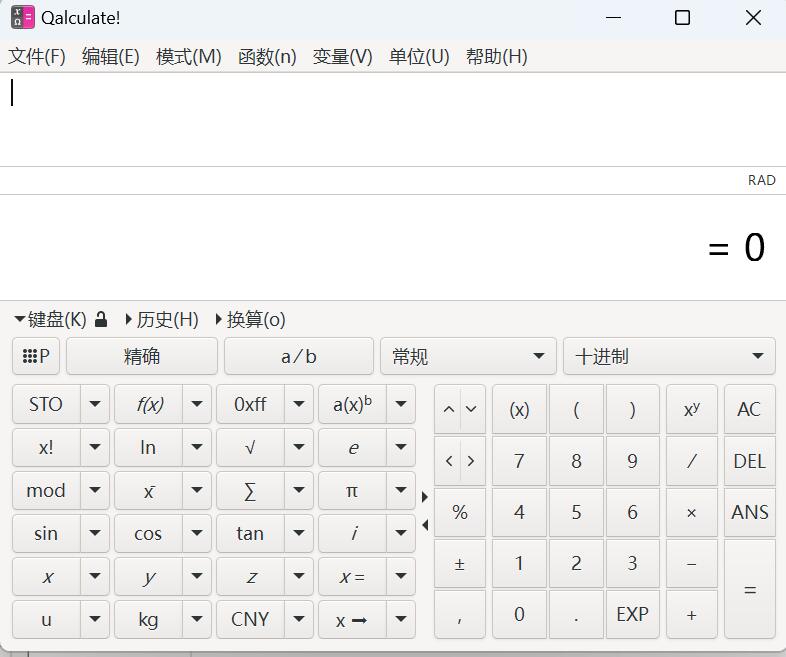Click the CNY currency button
Screen dimensions: 786x657
251,619
